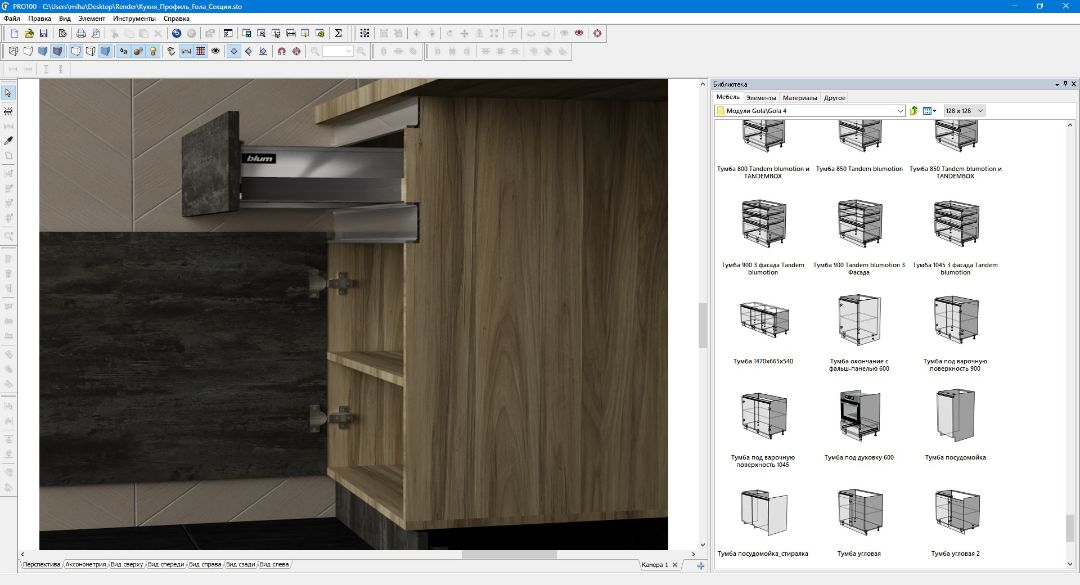Click the Print icon in toolbar
This screenshot has height=585, width=1080.
tap(81, 33)
